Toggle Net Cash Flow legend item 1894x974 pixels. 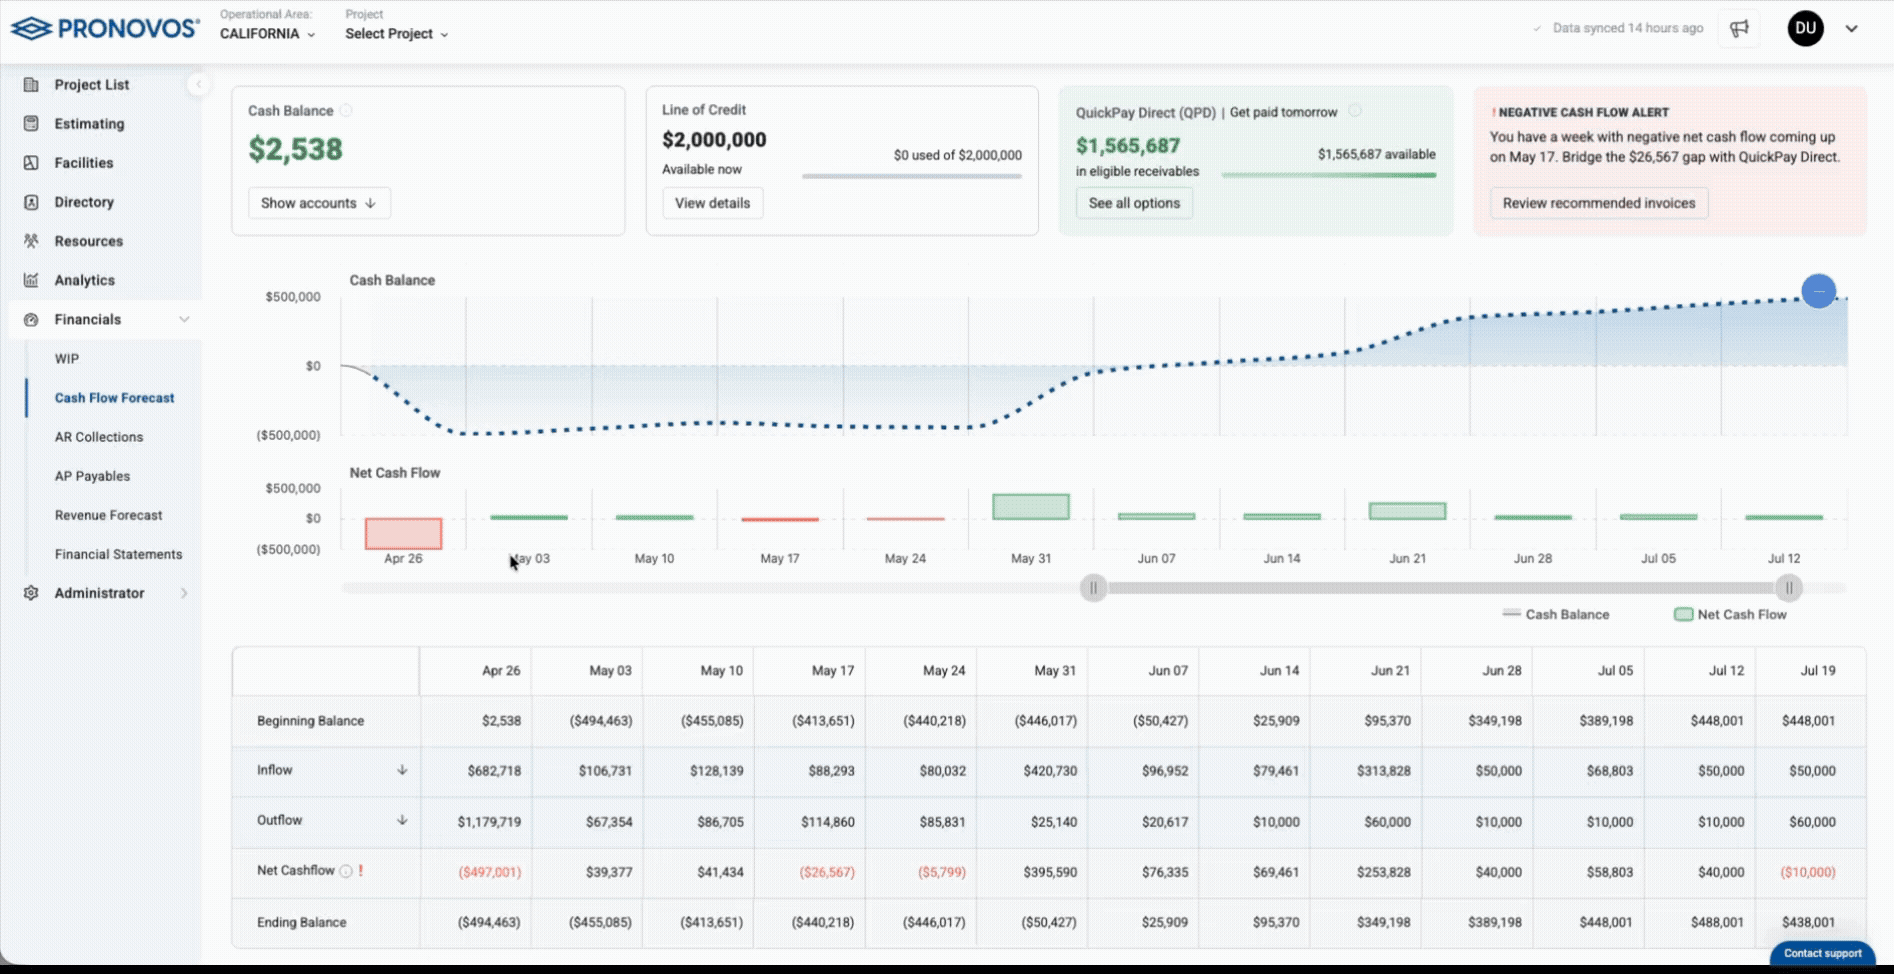(x=1730, y=614)
